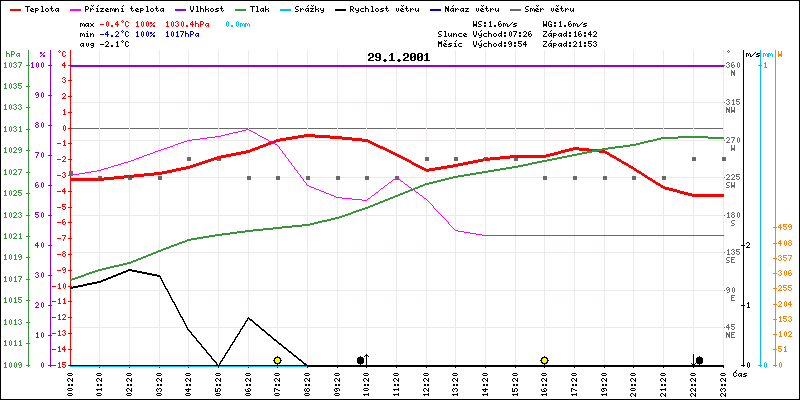Click the yellow sunset marker near 16:20
Viewport: 800px width, 400px height.
[544, 360]
